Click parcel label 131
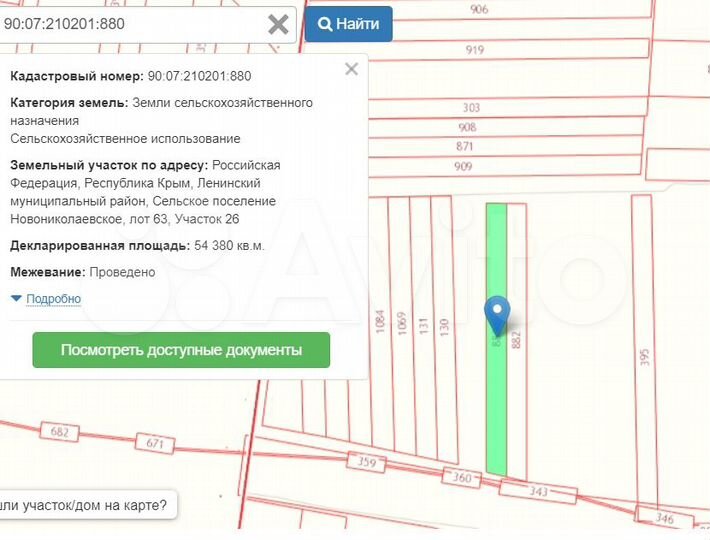710x540 pixels. click(x=423, y=326)
